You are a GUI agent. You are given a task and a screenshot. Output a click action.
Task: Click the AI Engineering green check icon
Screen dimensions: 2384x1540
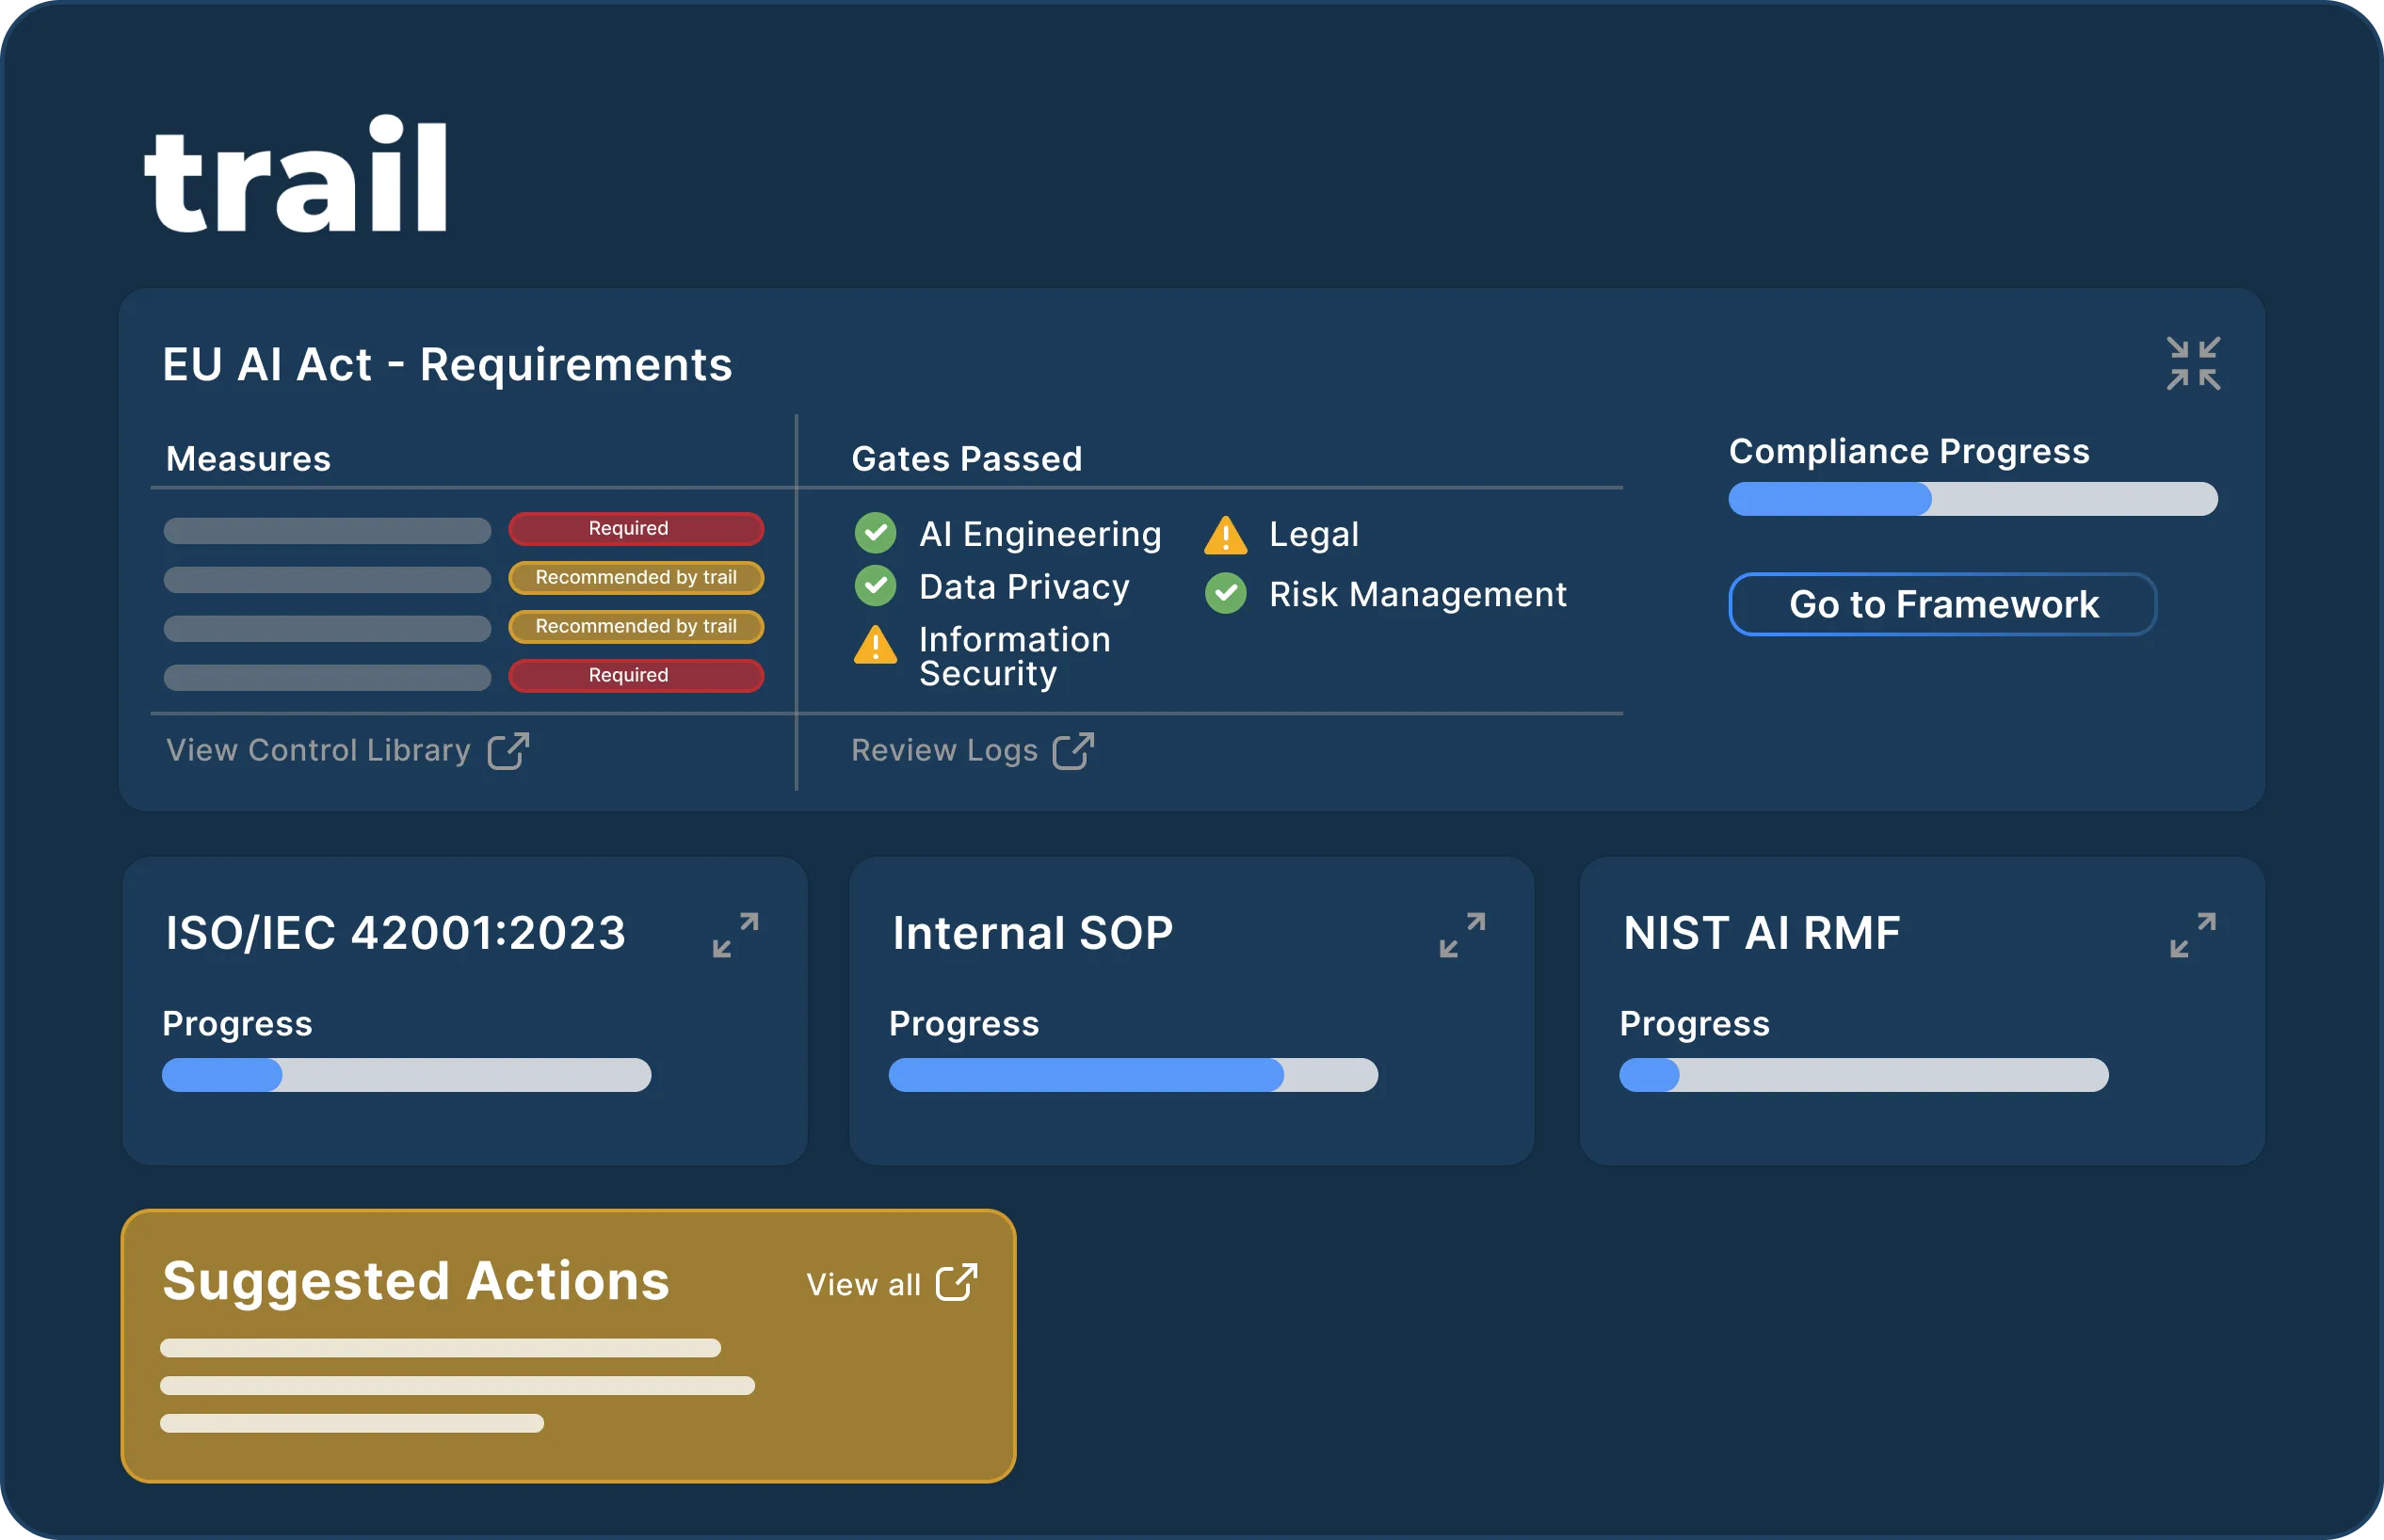[x=875, y=533]
